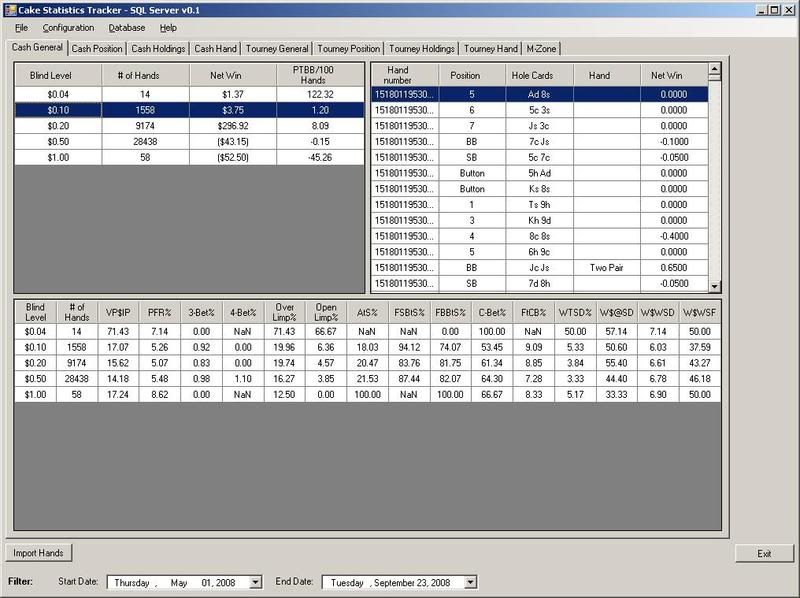Switch to the Cash Hand tab

215,48
